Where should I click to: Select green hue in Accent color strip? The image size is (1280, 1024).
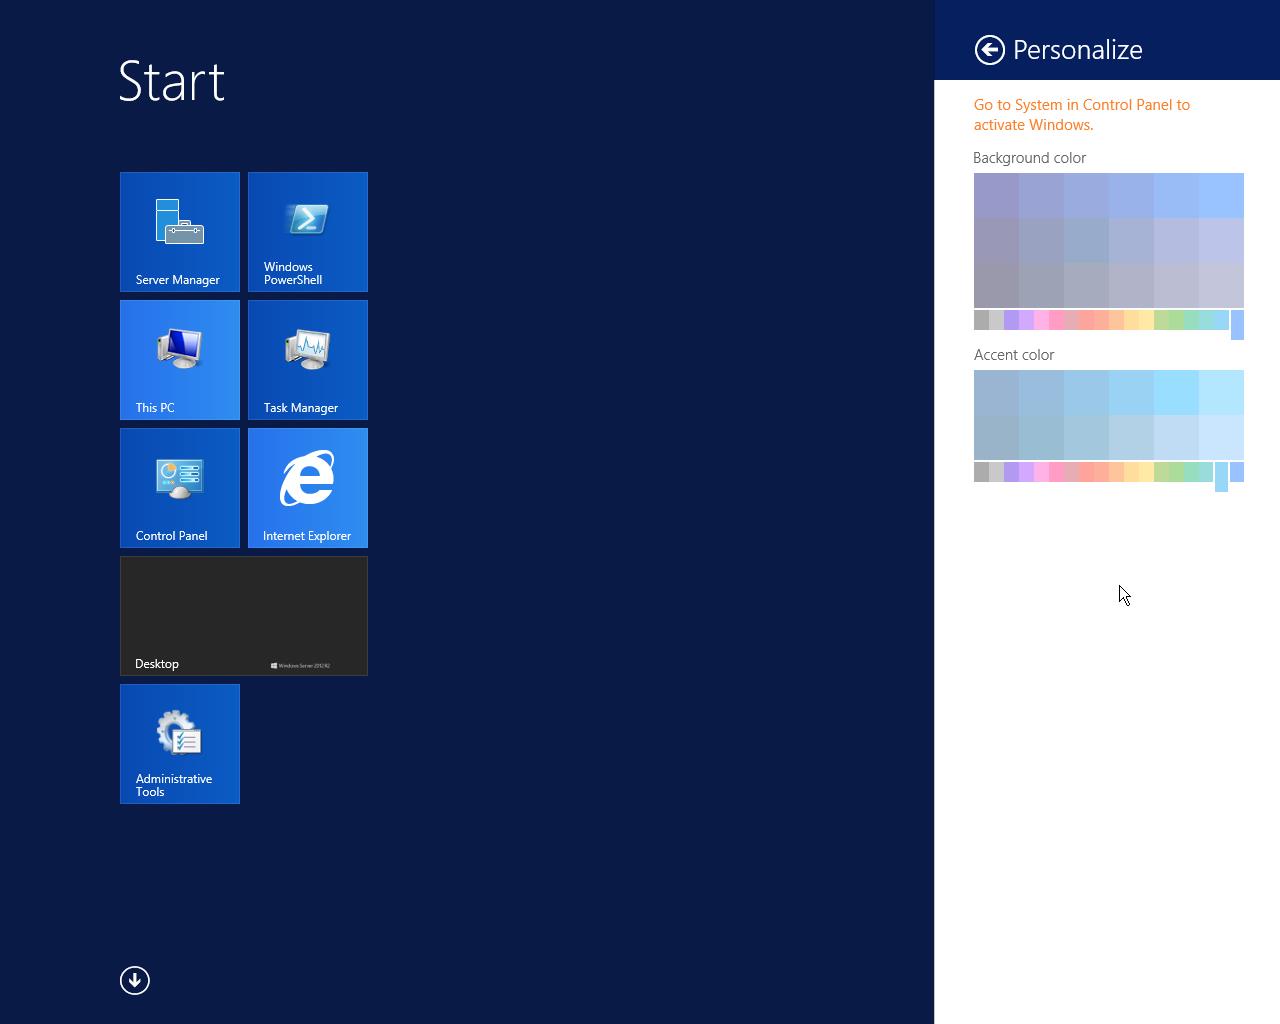pos(1176,472)
